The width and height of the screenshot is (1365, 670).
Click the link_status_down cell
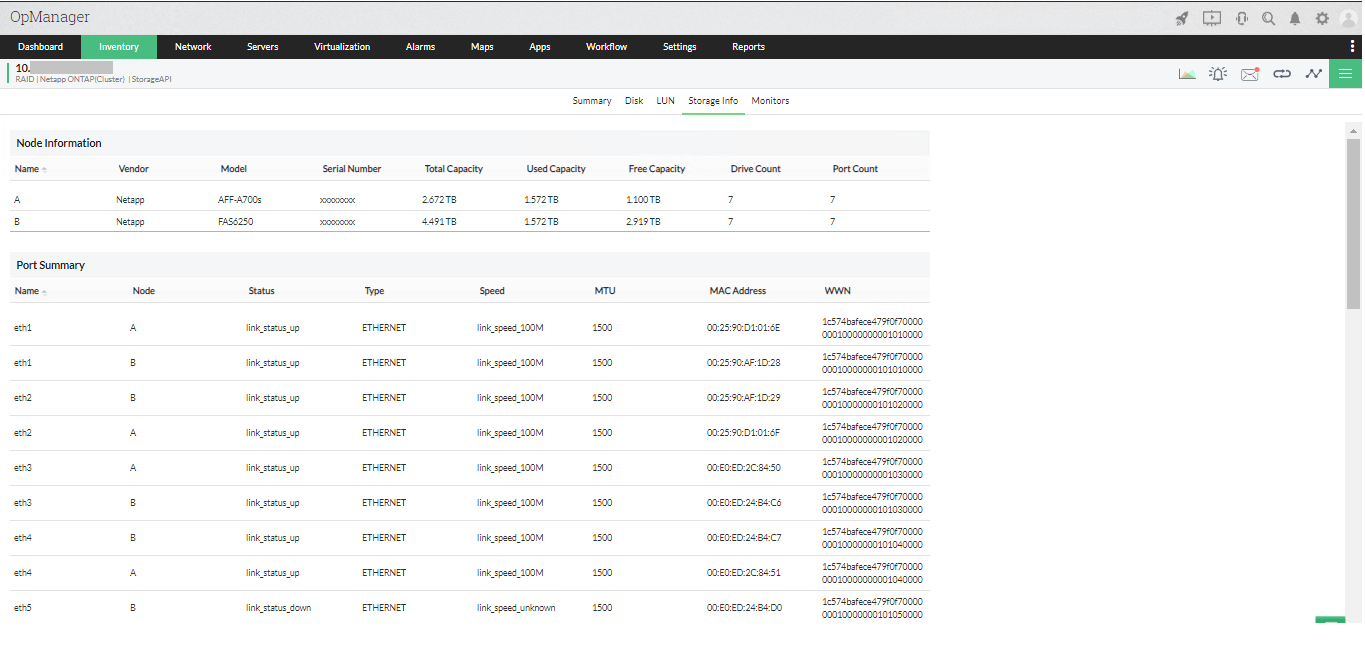point(278,608)
